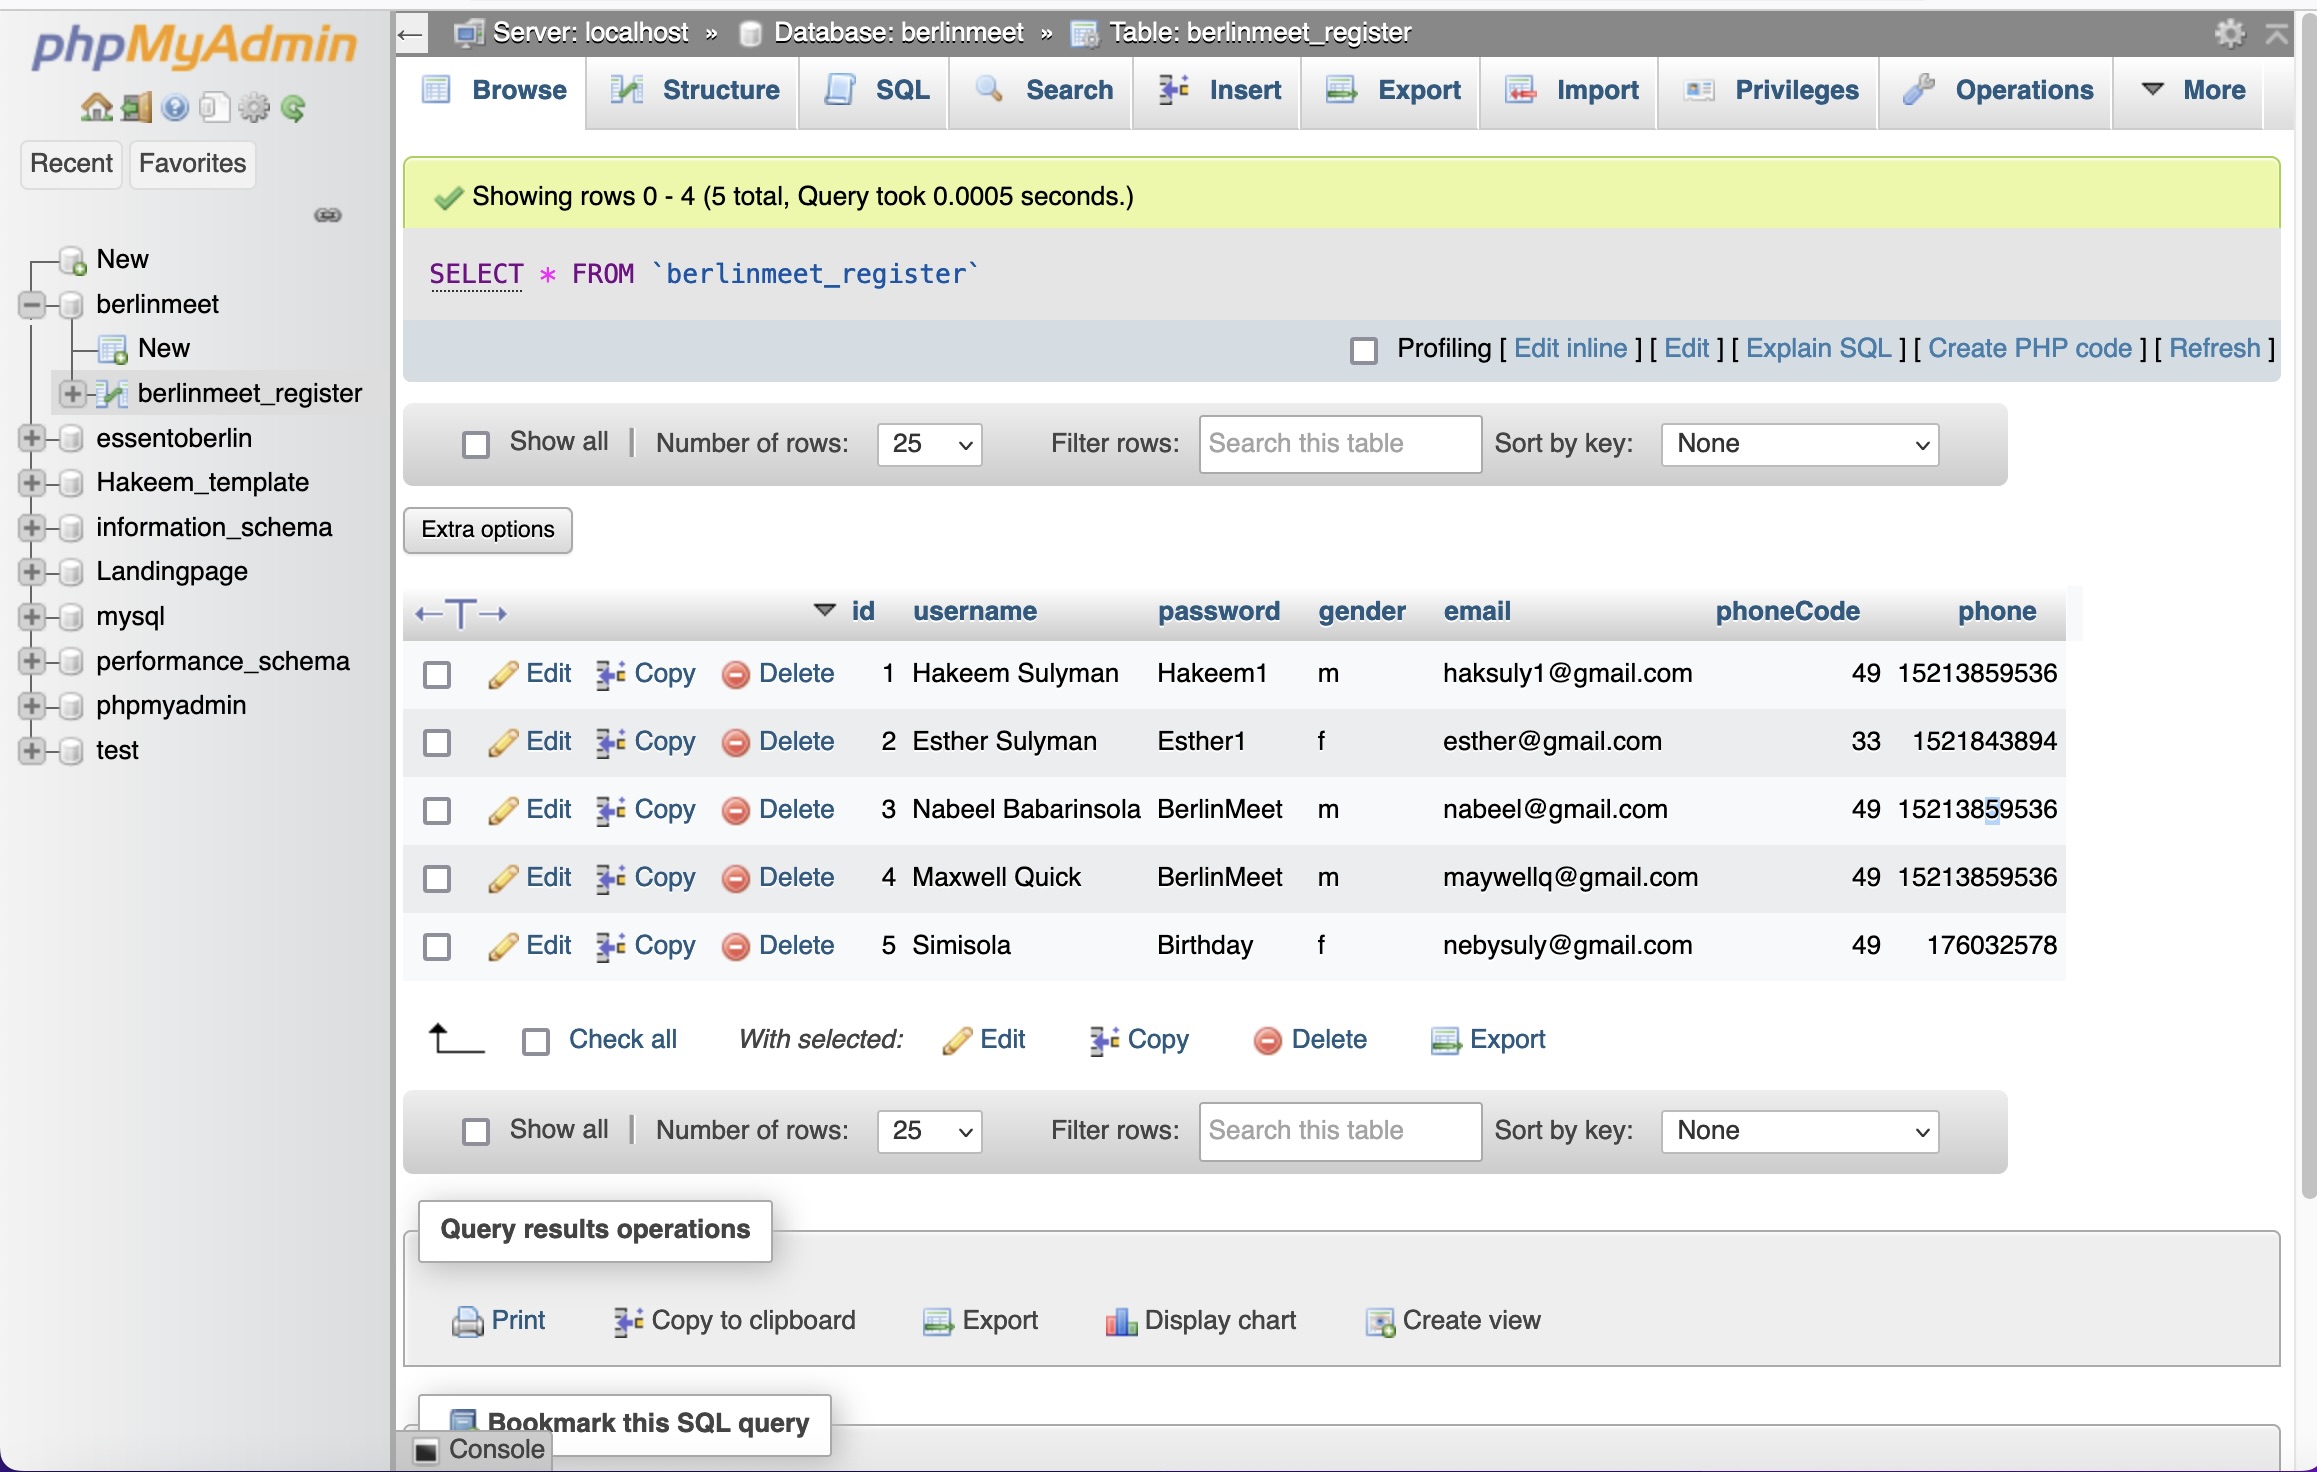
Task: Click the Console icon at bottom
Action: (426, 1450)
